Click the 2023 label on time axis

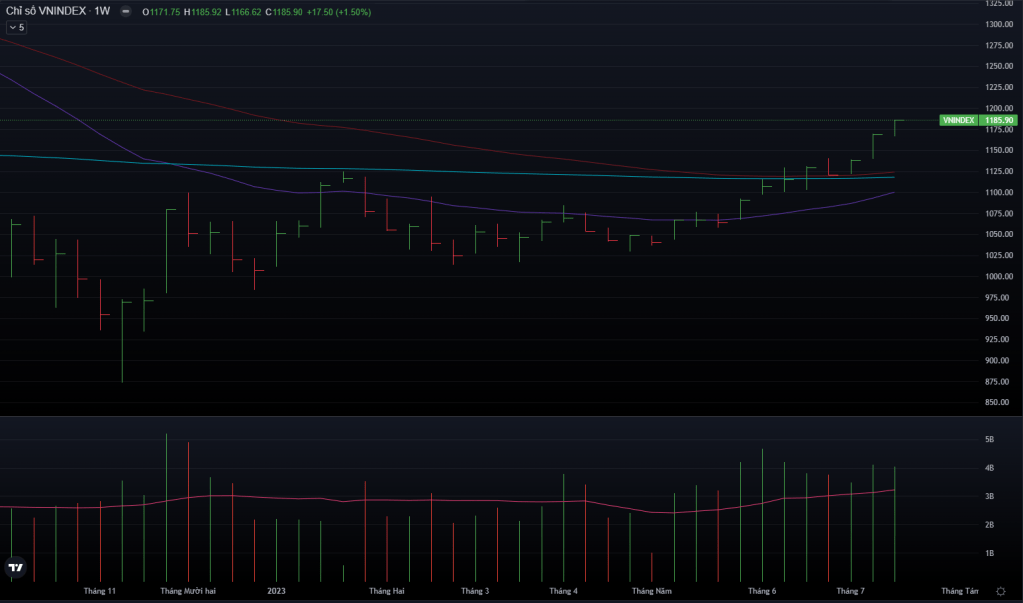[x=277, y=591]
